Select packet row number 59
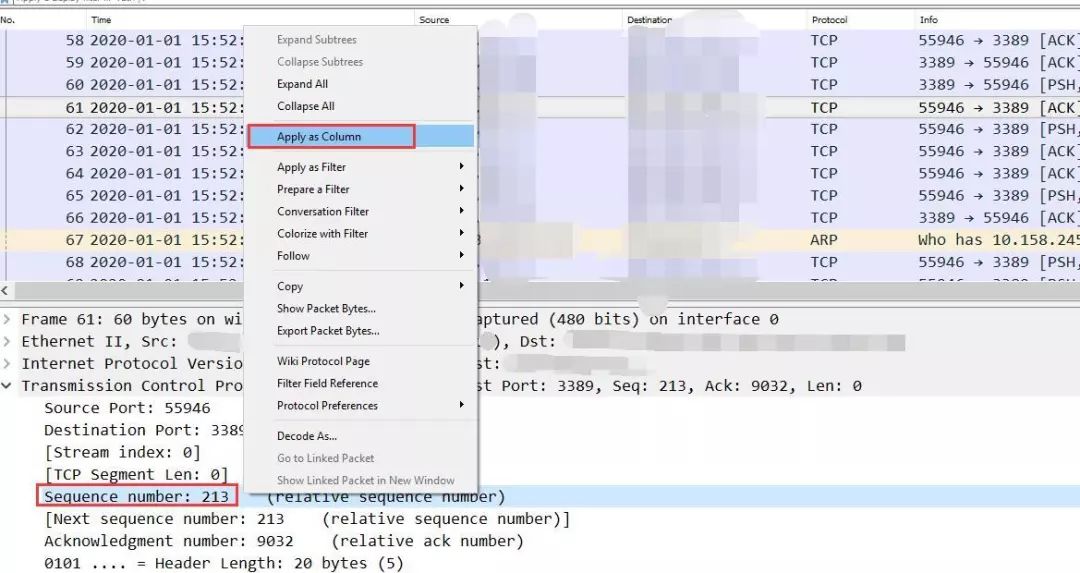The width and height of the screenshot is (1080, 573). tap(540, 62)
